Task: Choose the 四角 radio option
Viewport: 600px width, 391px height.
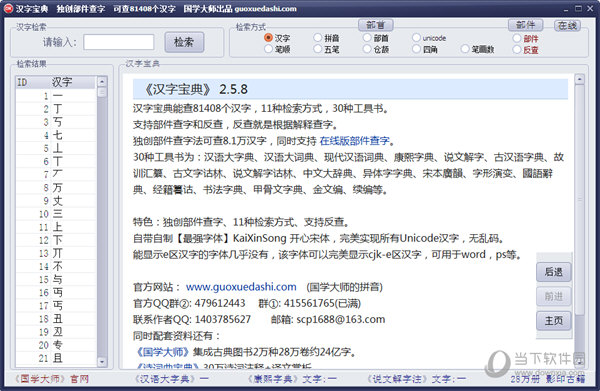Action: coord(416,49)
